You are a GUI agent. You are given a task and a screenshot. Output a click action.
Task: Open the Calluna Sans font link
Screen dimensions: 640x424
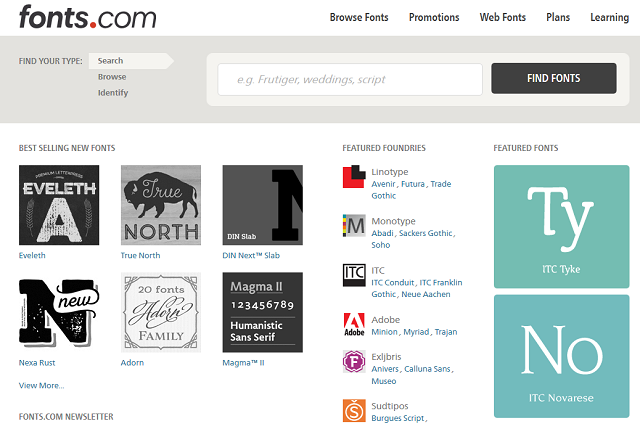427,369
